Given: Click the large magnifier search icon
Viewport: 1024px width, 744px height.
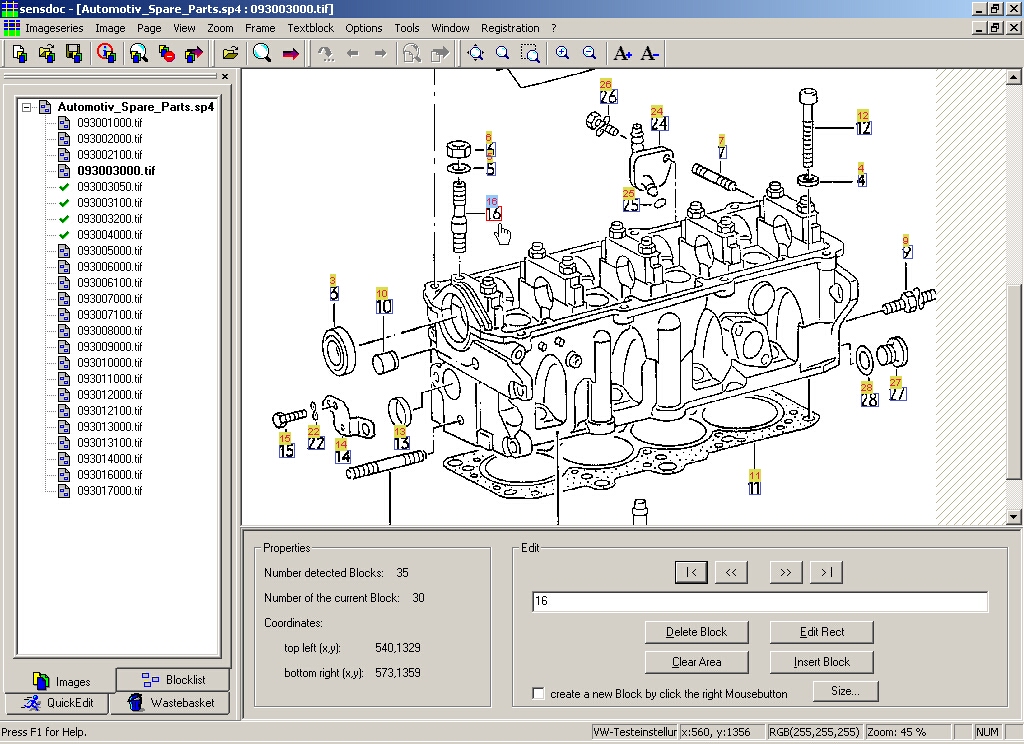Looking at the screenshot, I should [x=262, y=53].
